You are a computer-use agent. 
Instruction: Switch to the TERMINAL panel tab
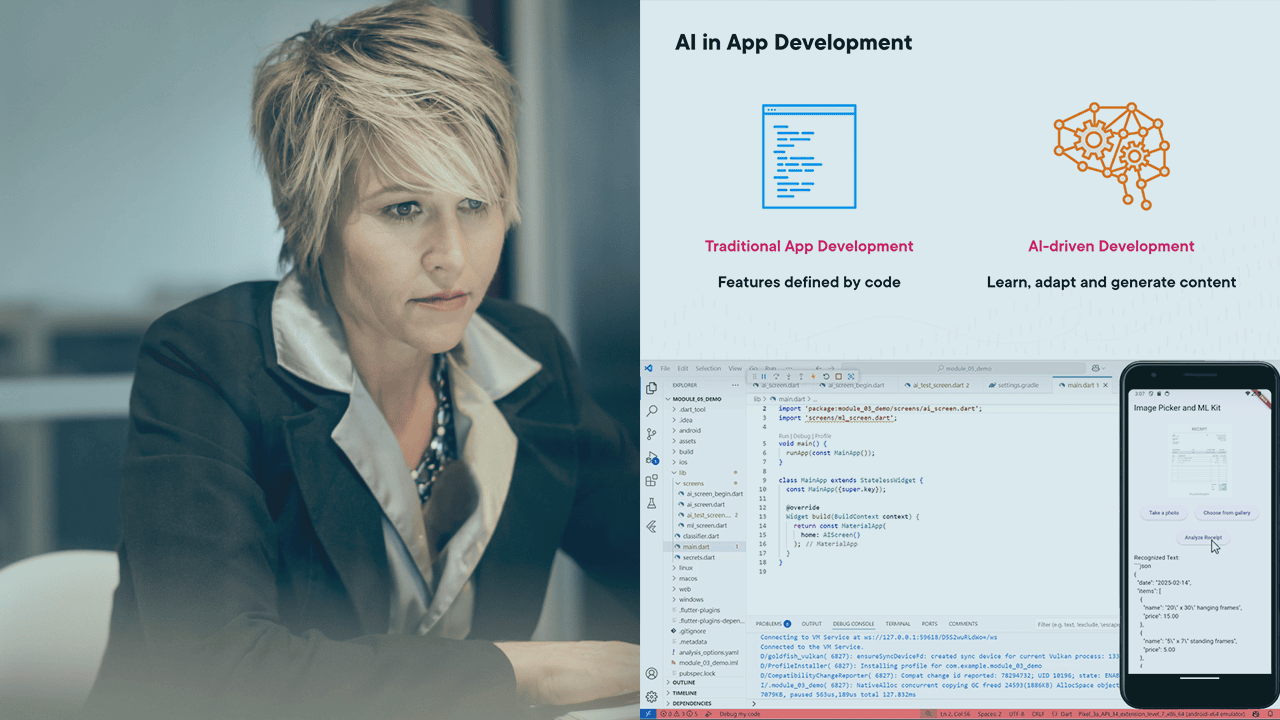click(898, 624)
